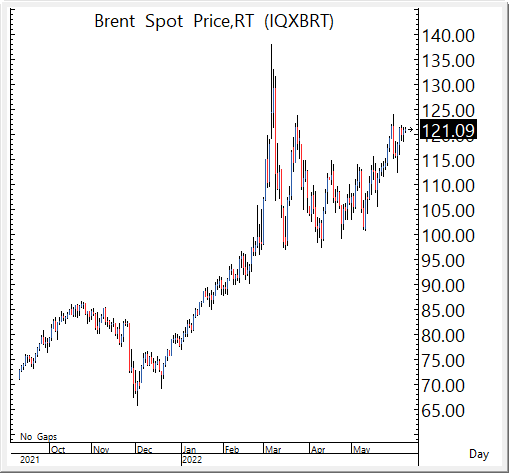Click the Apr month marker
The image size is (509, 473).
click(x=318, y=449)
